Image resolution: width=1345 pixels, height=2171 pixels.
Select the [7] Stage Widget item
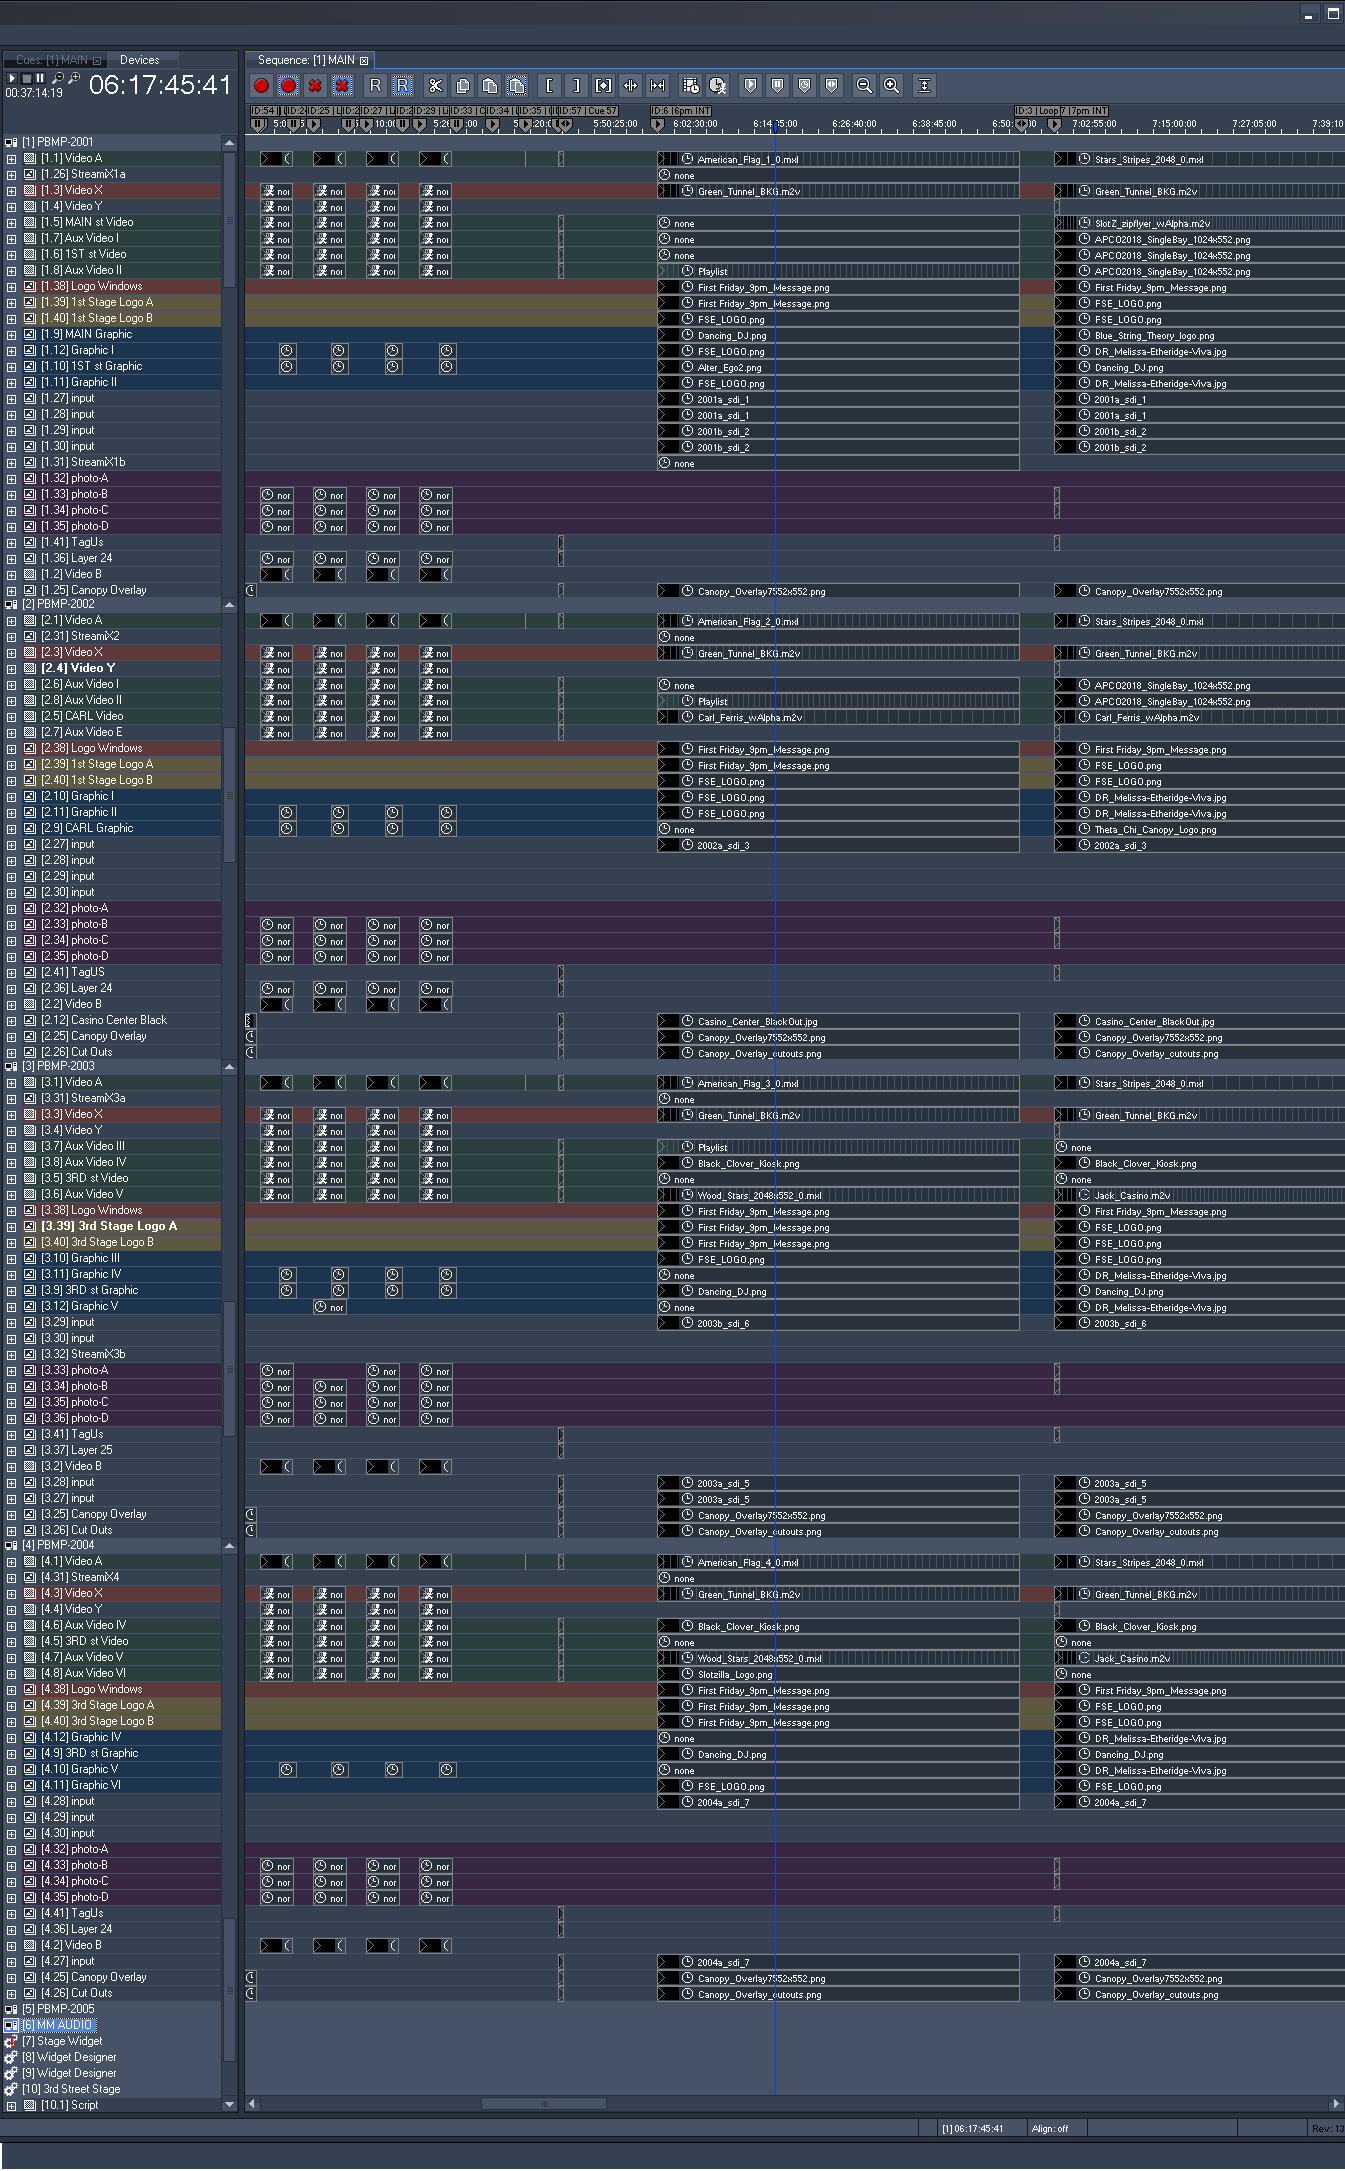(69, 2041)
